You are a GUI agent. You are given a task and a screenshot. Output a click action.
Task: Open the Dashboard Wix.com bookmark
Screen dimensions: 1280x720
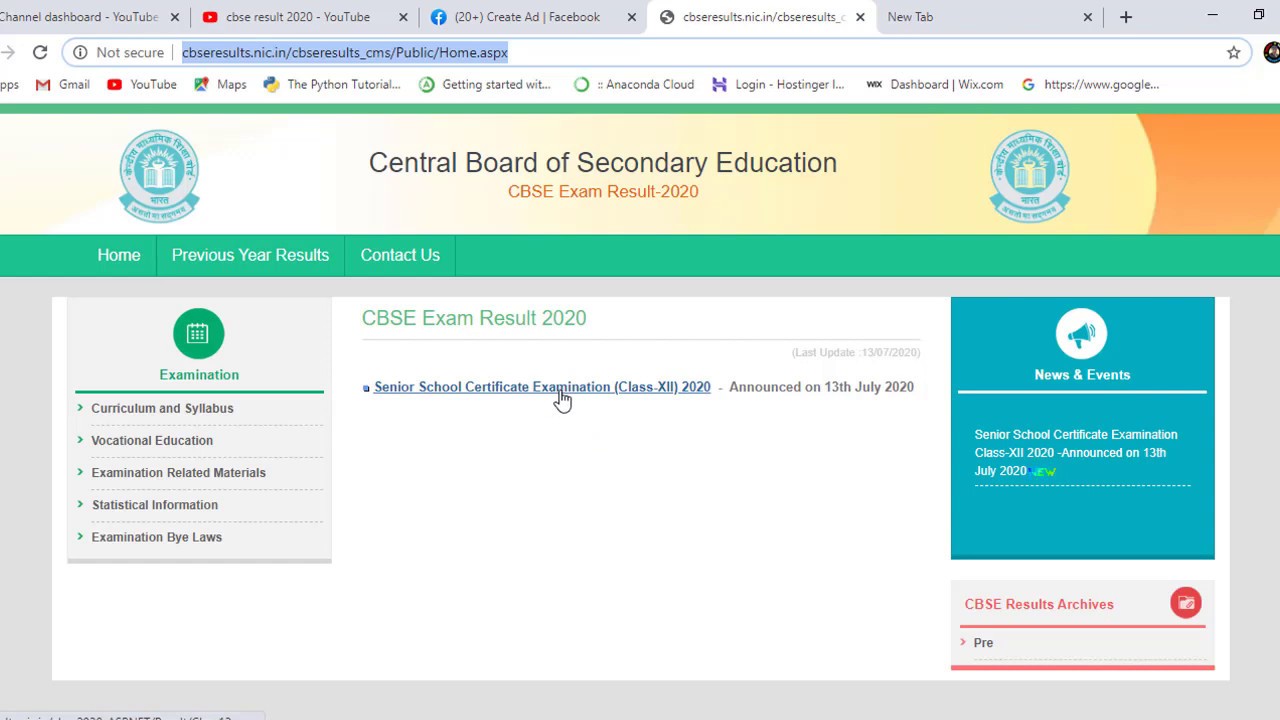pyautogui.click(x=934, y=84)
